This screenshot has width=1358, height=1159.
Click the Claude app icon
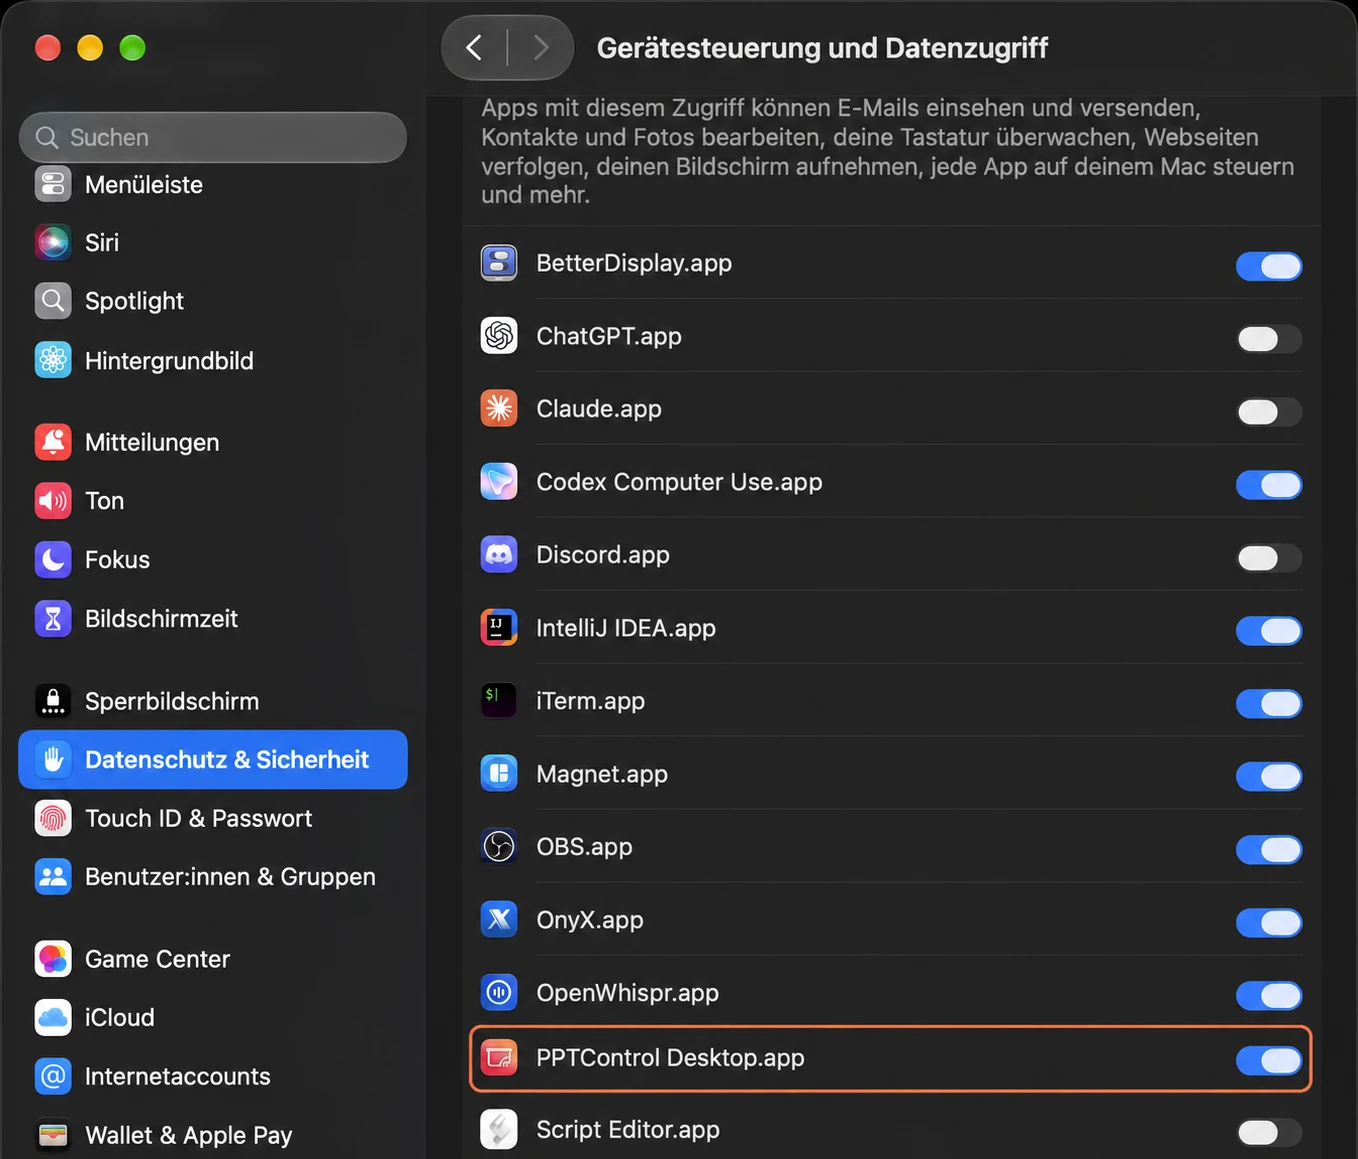click(x=499, y=409)
